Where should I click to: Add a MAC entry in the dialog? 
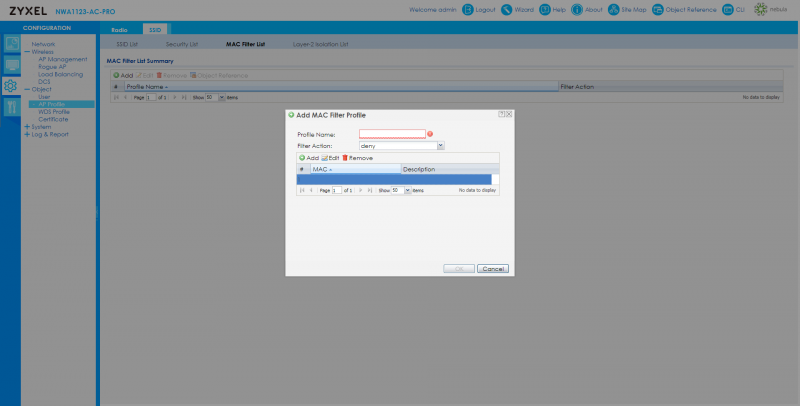(x=309, y=158)
